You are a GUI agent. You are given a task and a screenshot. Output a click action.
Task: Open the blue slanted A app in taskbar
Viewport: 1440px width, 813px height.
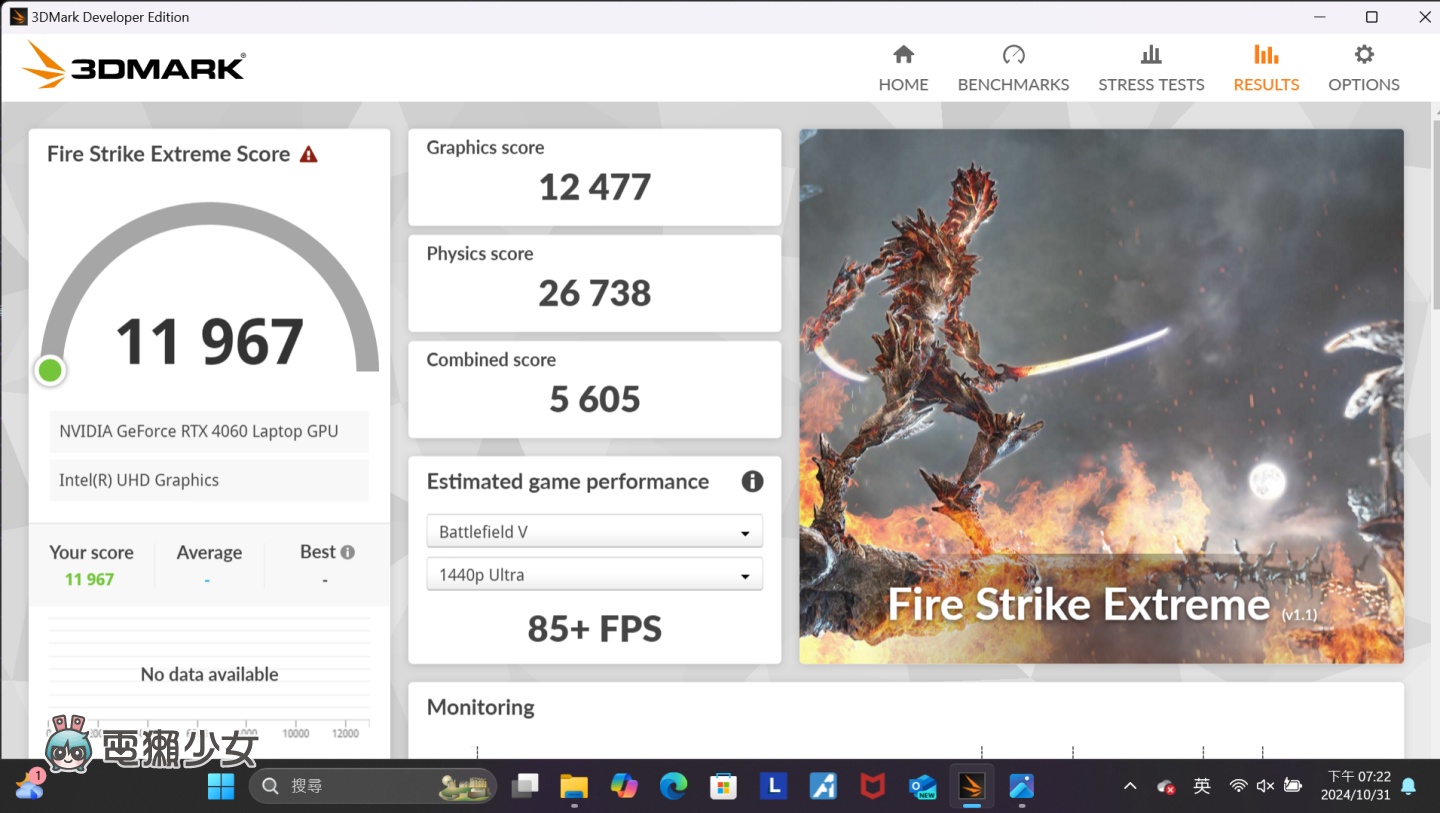tap(823, 786)
